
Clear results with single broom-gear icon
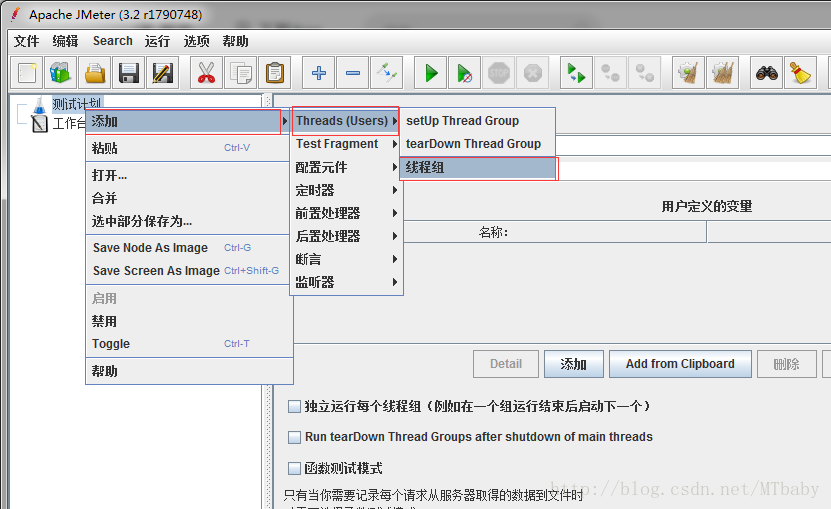pos(688,73)
